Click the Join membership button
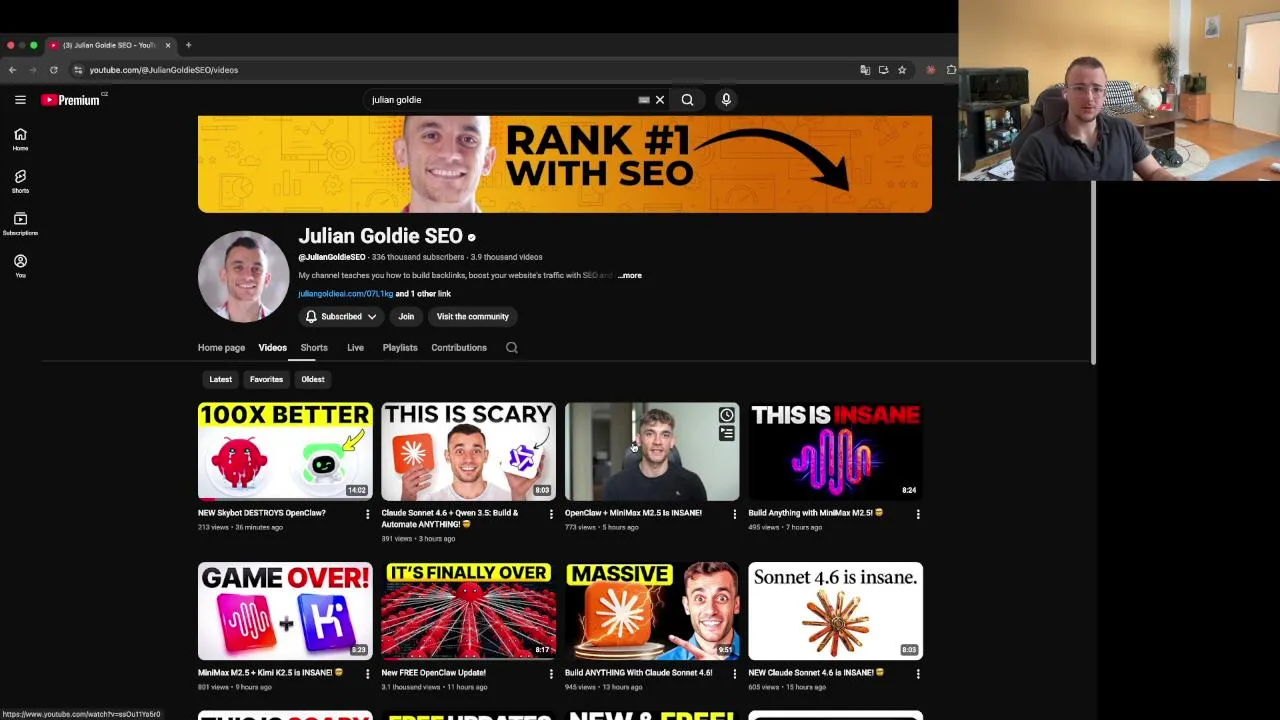The height and width of the screenshot is (720, 1280). [x=406, y=316]
